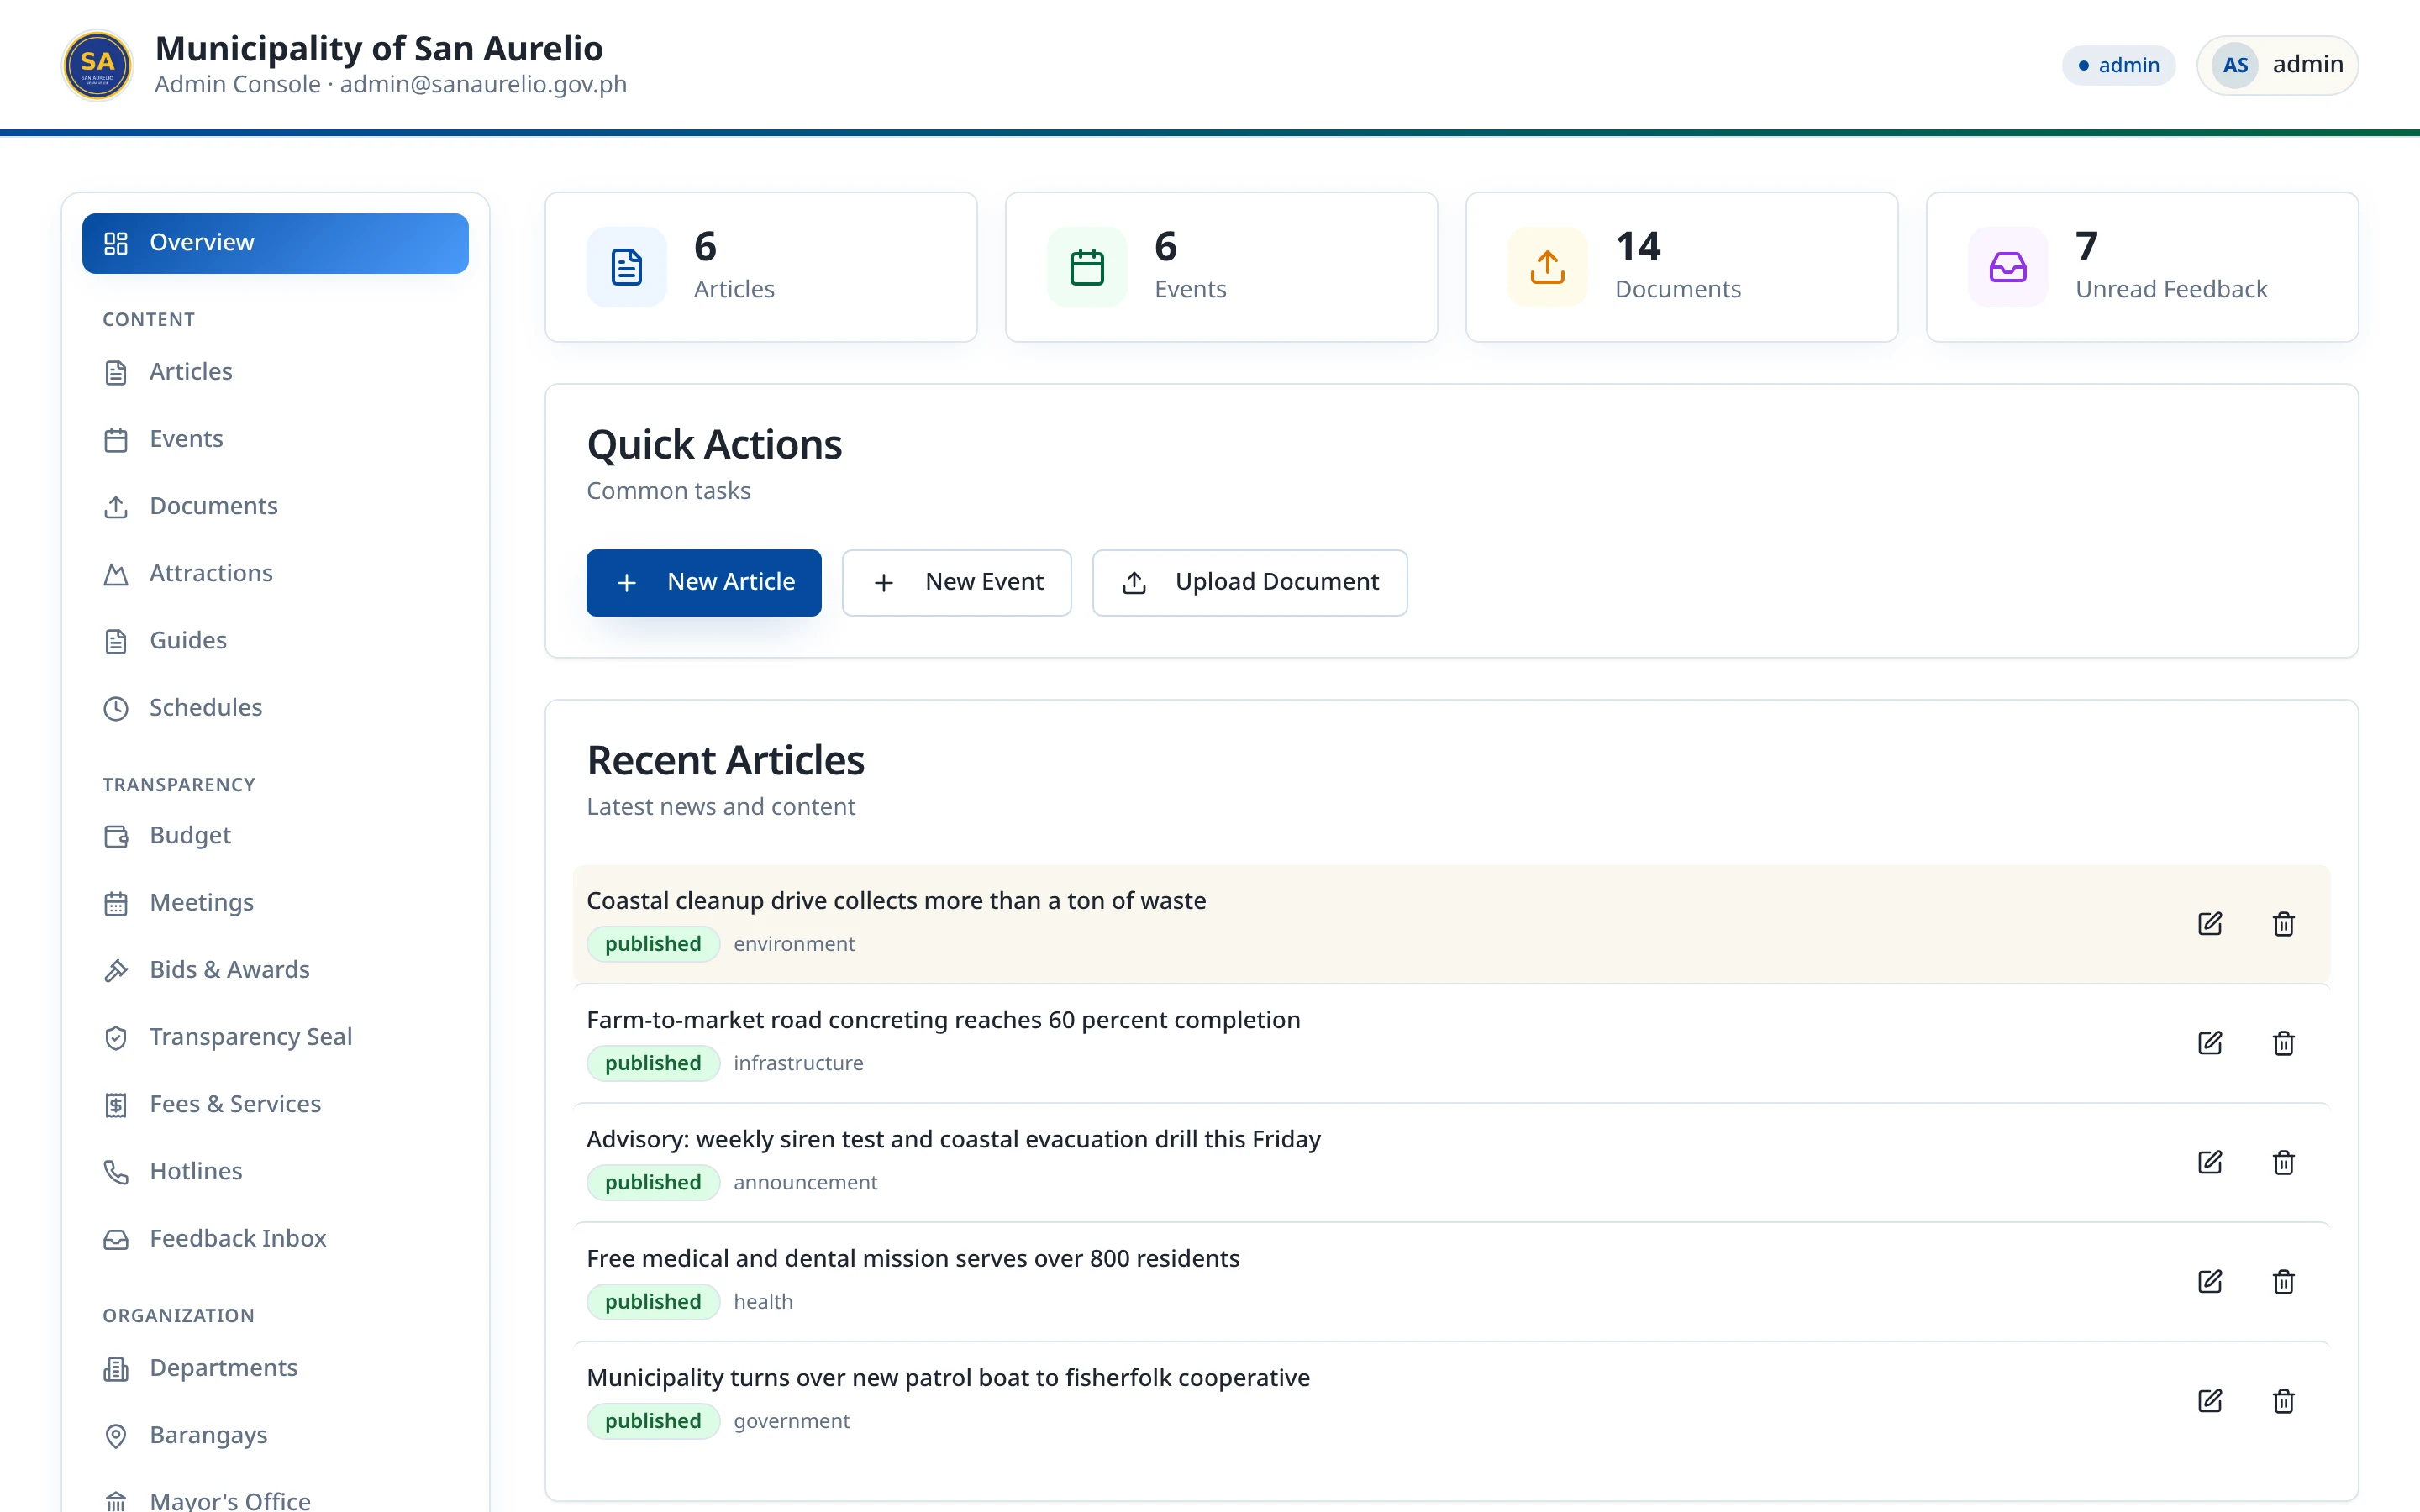Image resolution: width=2420 pixels, height=1512 pixels.
Task: Edit the Farm-to-market road article
Action: pyautogui.click(x=2210, y=1043)
